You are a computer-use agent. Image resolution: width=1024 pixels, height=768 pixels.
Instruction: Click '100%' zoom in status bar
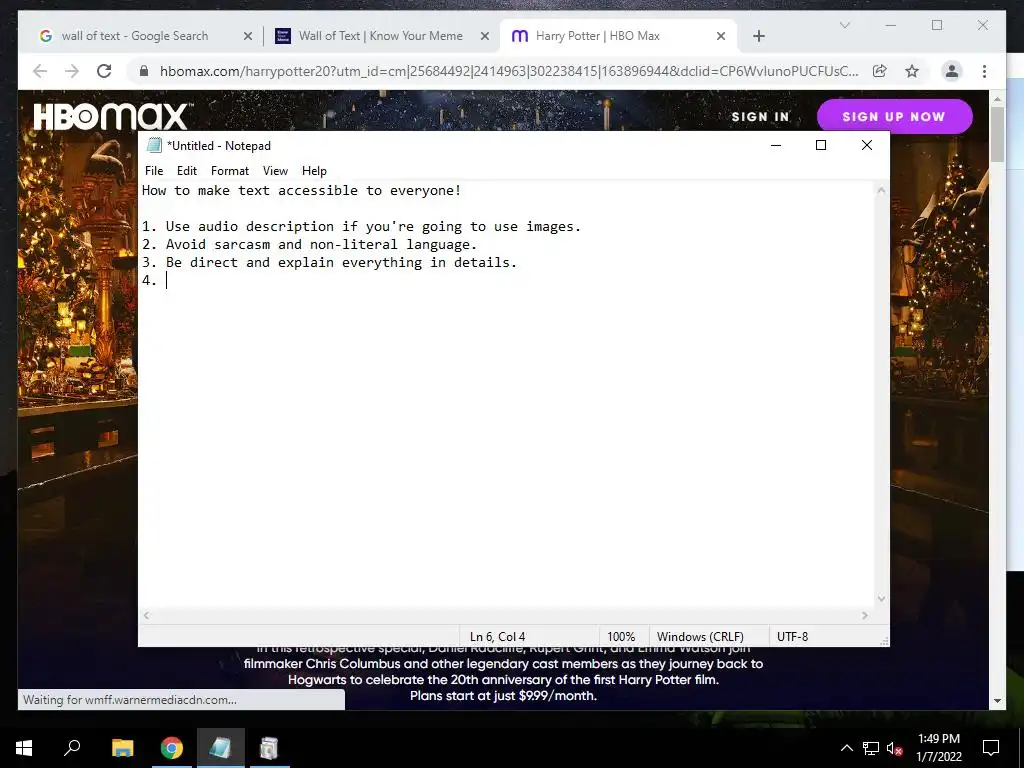tap(621, 637)
